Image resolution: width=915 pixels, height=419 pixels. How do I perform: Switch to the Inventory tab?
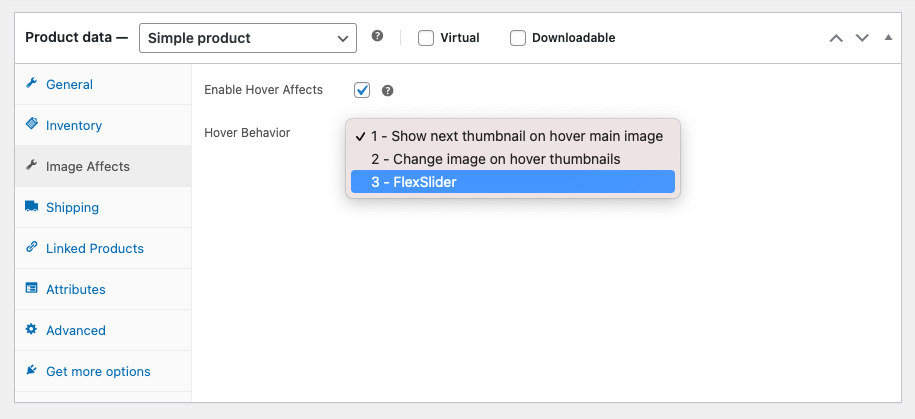tap(74, 125)
